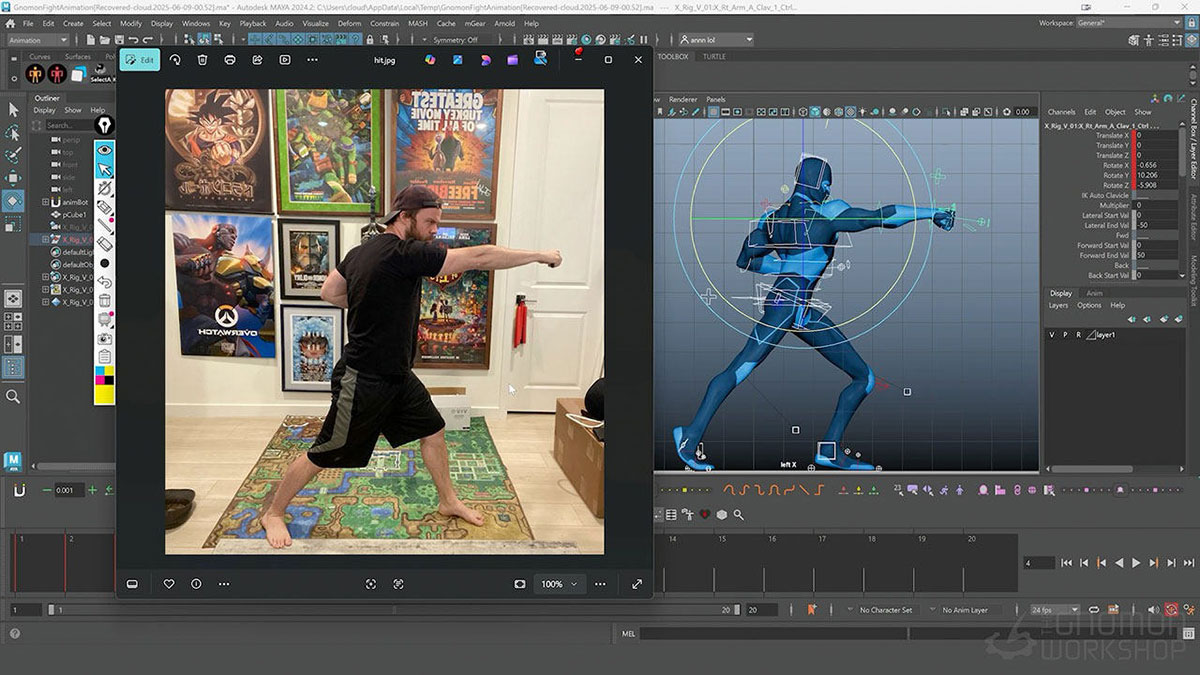Click the search magnifier in the left toolbox
The width and height of the screenshot is (1200, 675).
(13, 397)
